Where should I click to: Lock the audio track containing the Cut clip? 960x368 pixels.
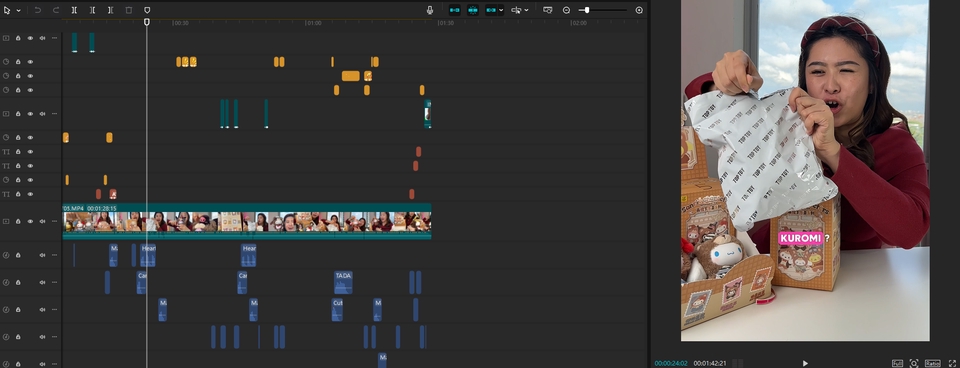[18, 310]
